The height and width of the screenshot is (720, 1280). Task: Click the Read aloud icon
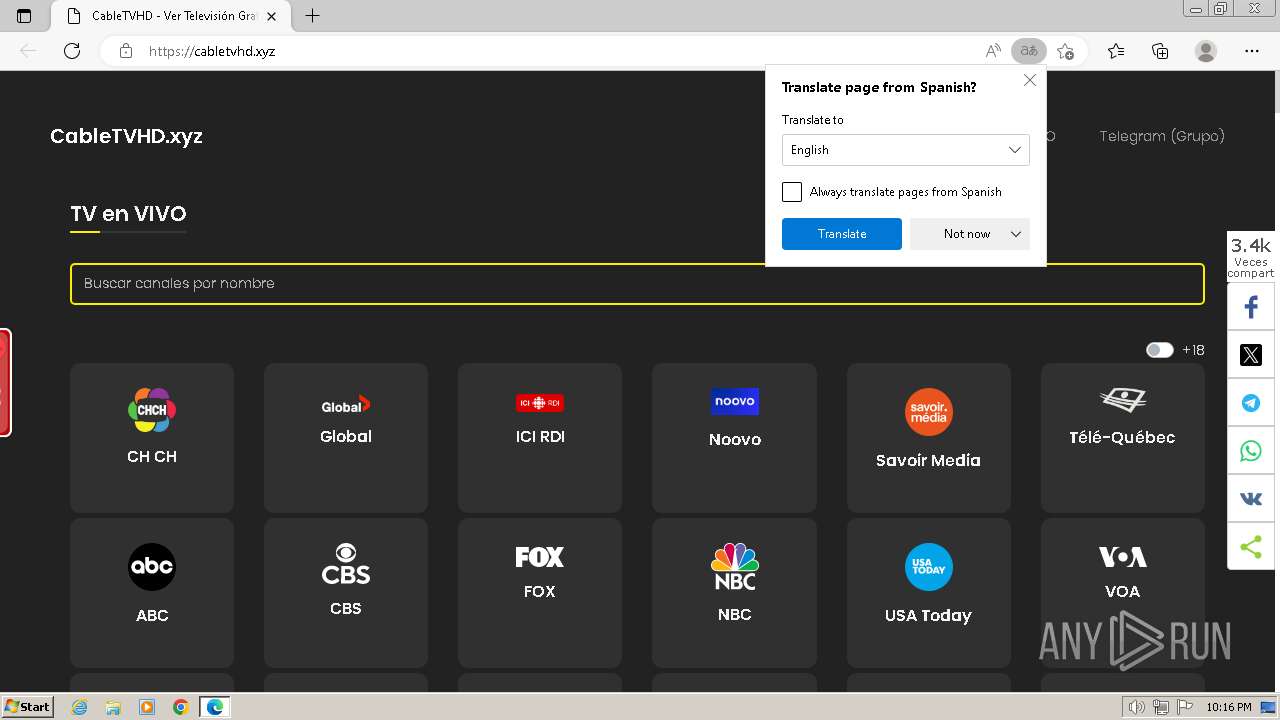993,51
